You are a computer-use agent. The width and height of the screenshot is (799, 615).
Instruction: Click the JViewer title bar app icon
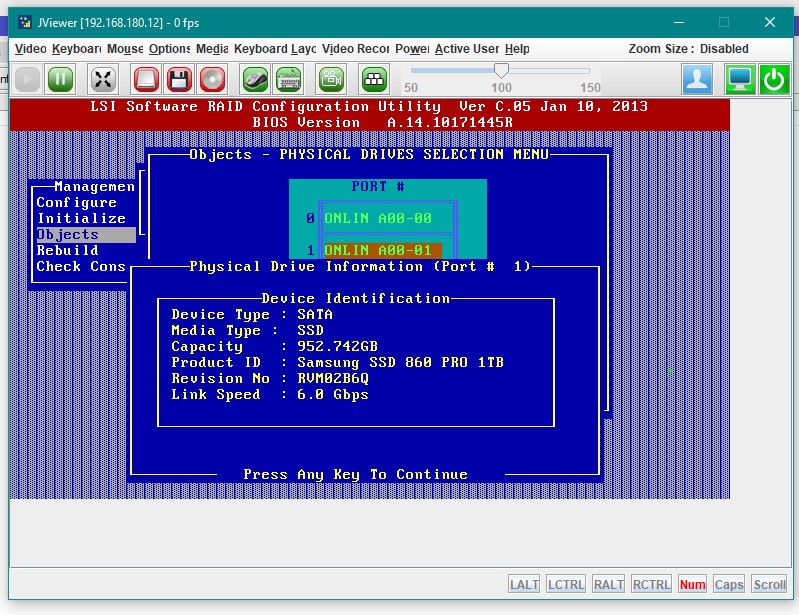(24, 22)
